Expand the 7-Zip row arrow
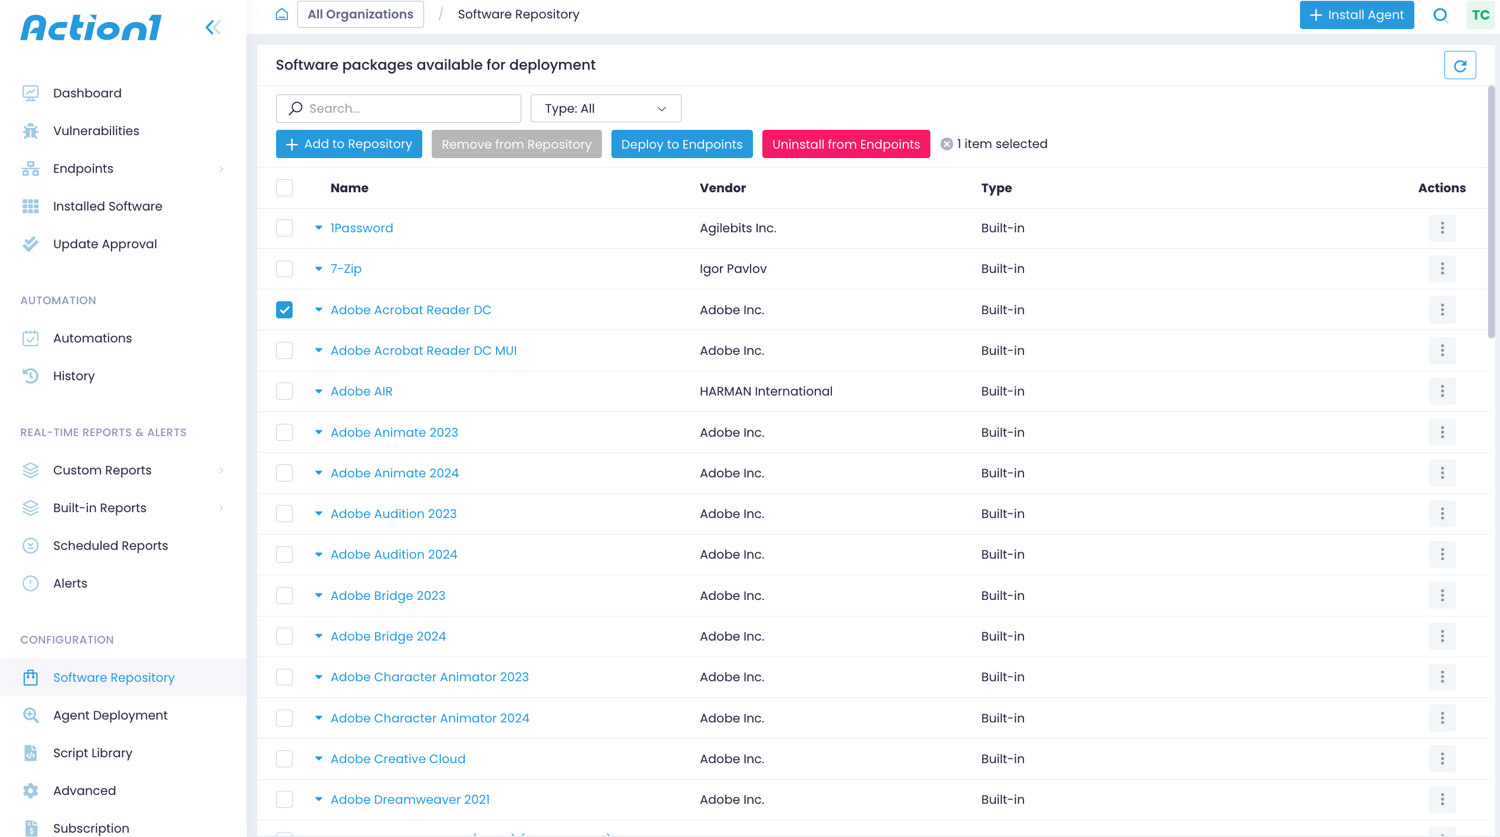 319,269
